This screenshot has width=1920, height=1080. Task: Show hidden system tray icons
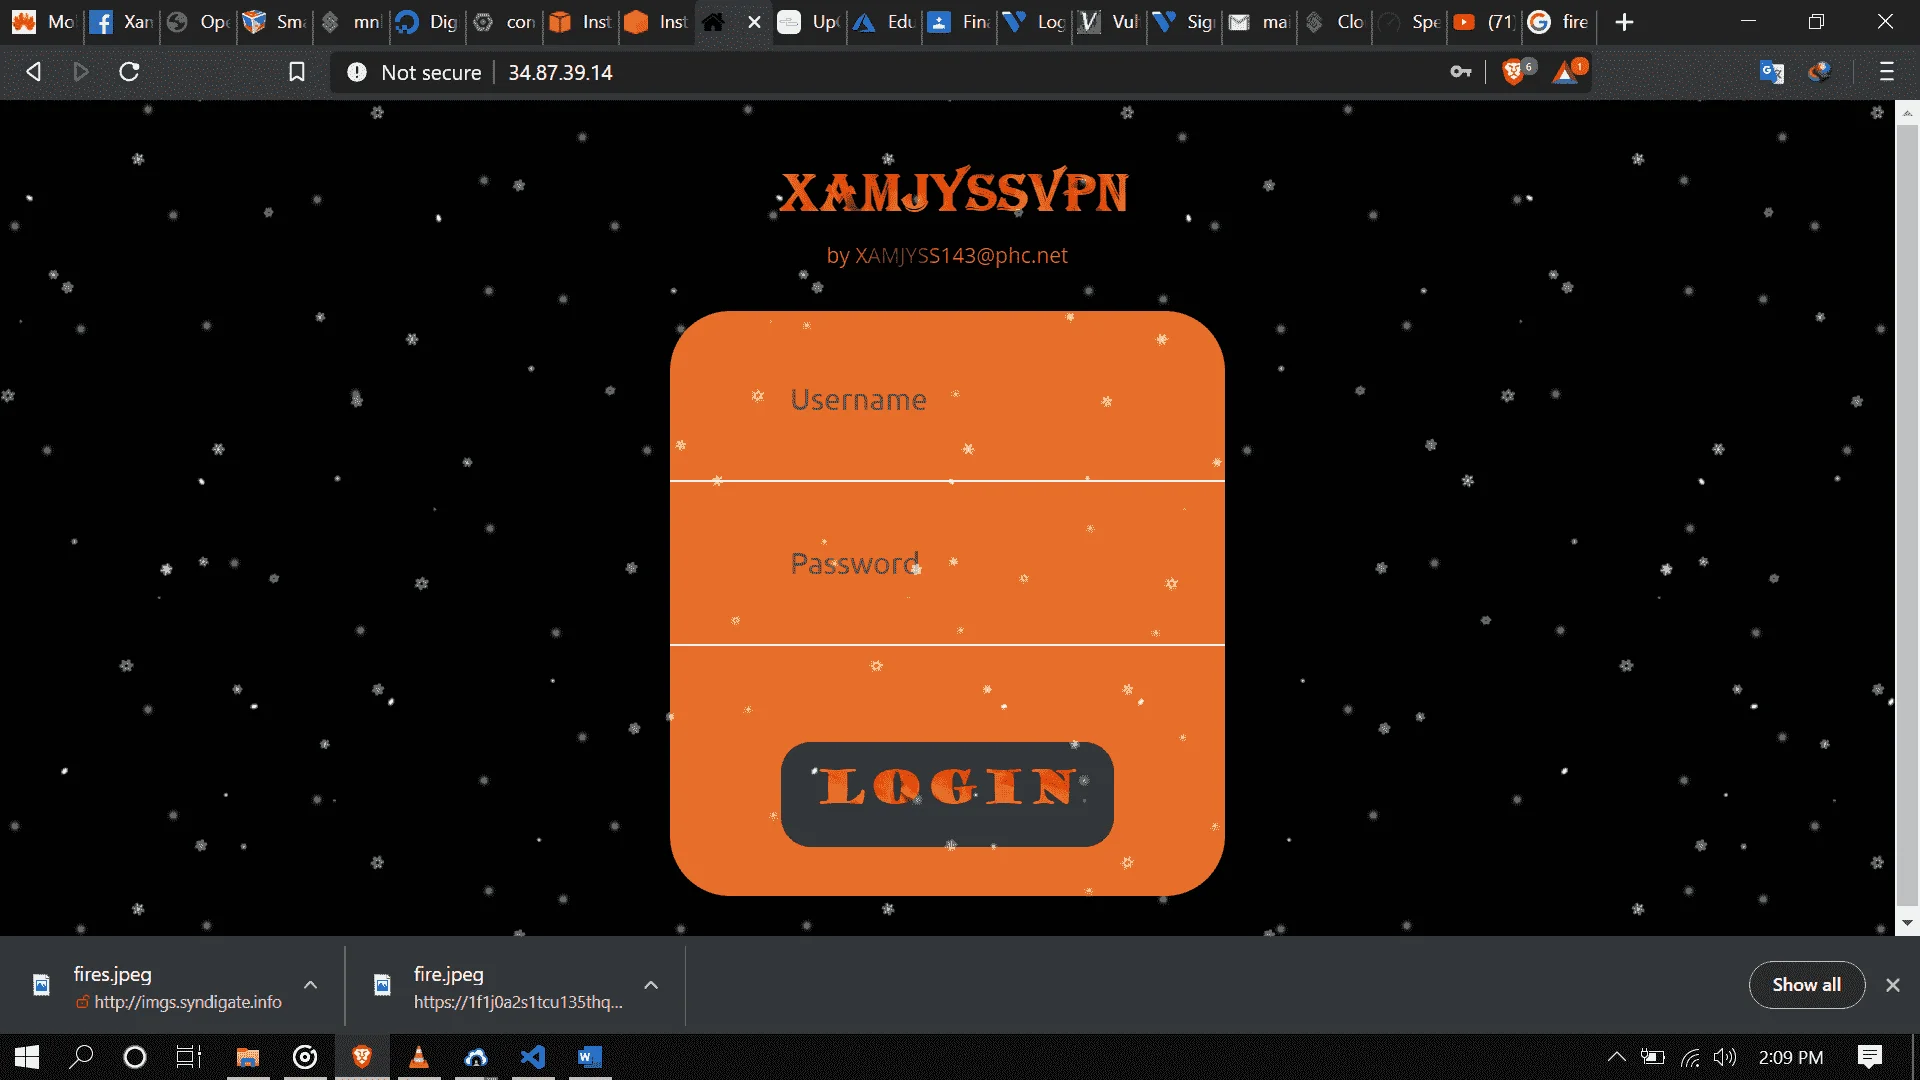tap(1616, 1057)
